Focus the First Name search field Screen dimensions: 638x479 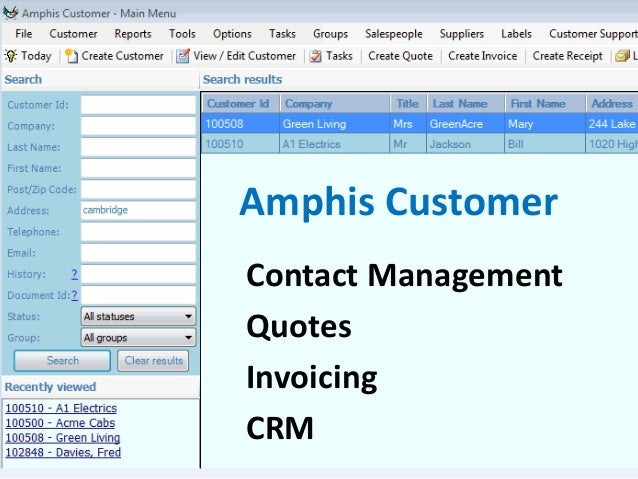click(138, 168)
